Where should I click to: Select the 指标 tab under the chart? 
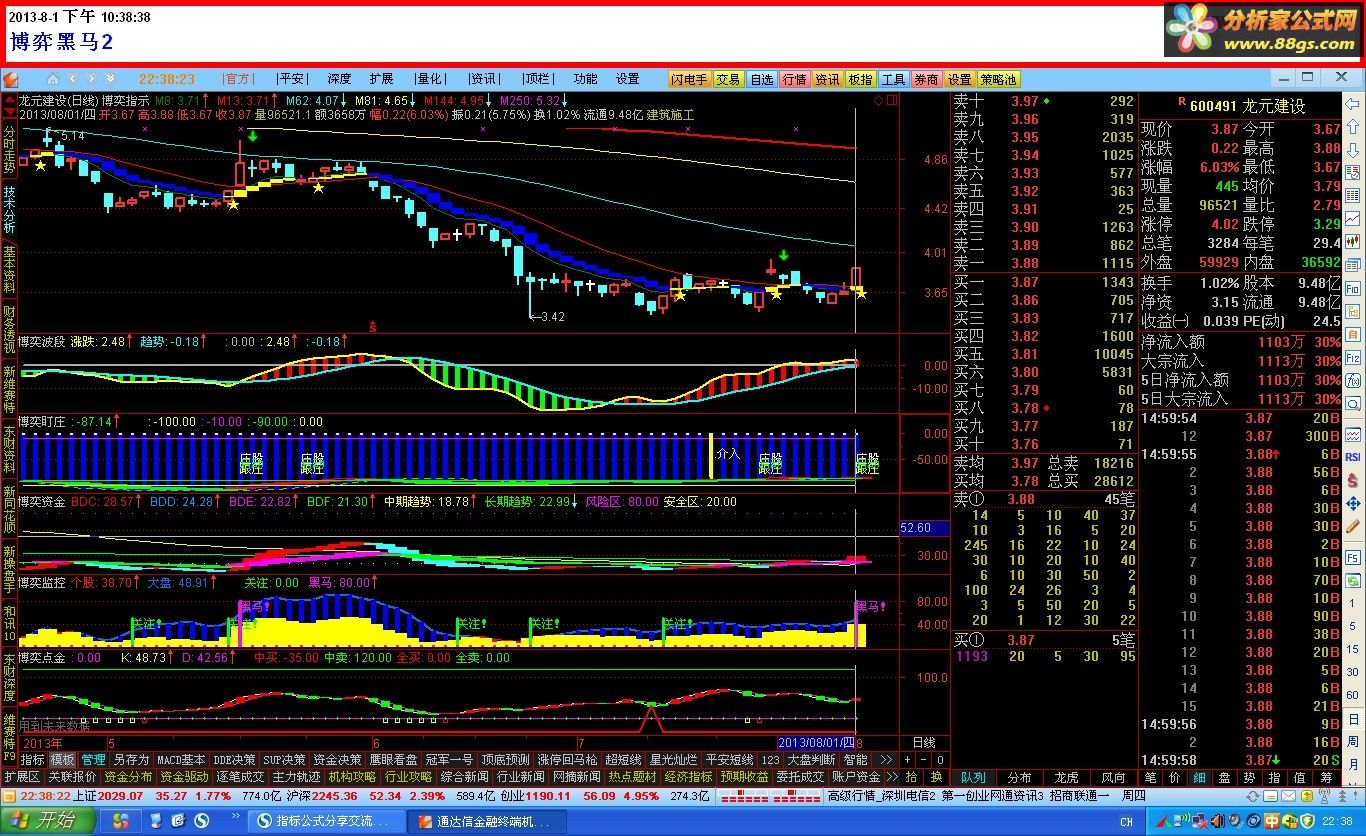pos(32,760)
